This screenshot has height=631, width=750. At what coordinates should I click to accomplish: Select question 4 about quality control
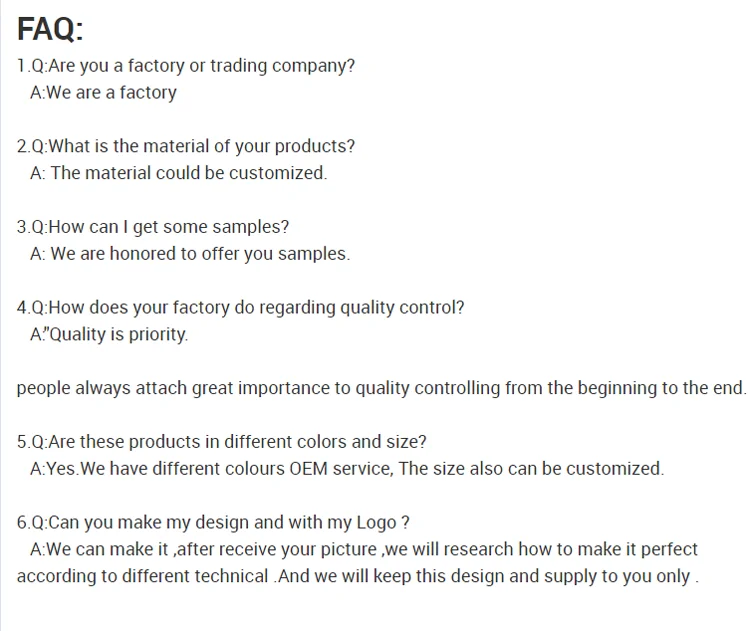[241, 308]
